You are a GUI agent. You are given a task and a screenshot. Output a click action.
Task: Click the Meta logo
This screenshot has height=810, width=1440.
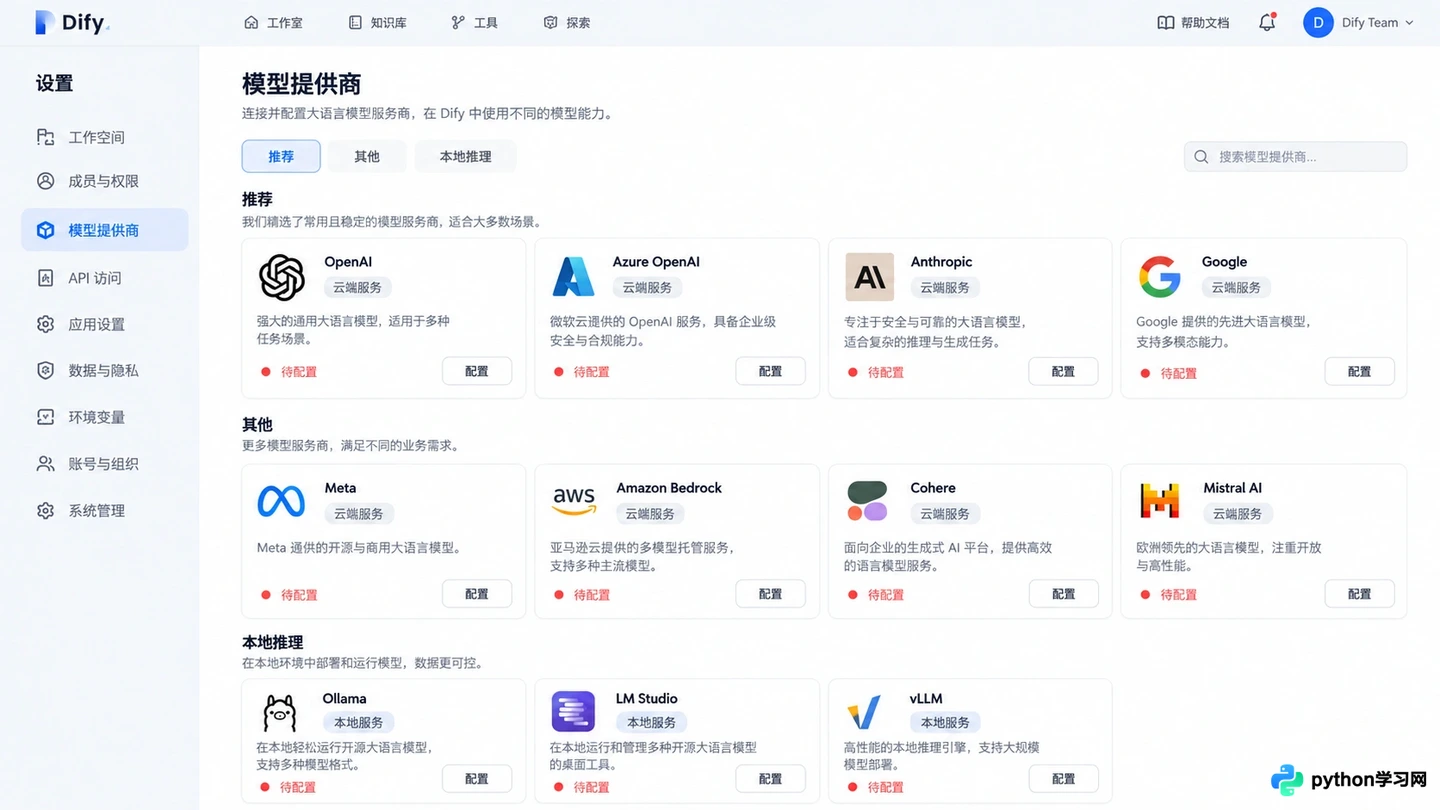tap(281, 501)
